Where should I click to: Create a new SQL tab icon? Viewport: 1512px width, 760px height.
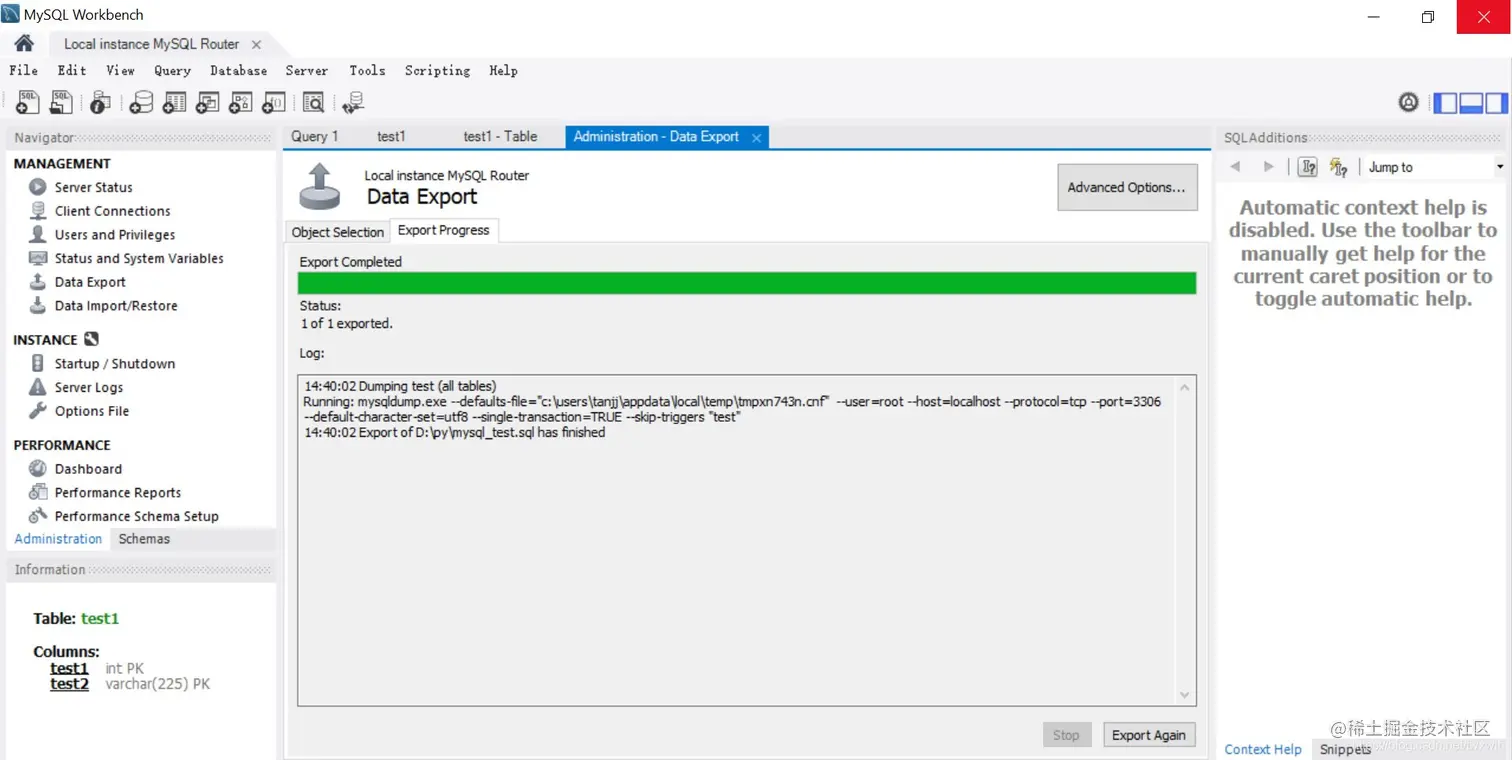[28, 101]
